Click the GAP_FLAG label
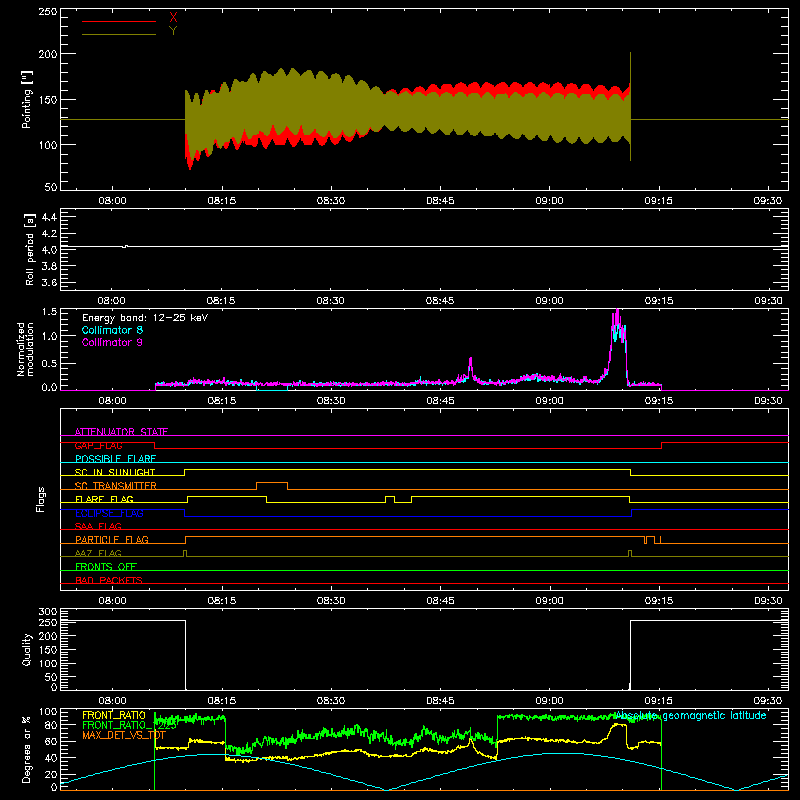 98,445
